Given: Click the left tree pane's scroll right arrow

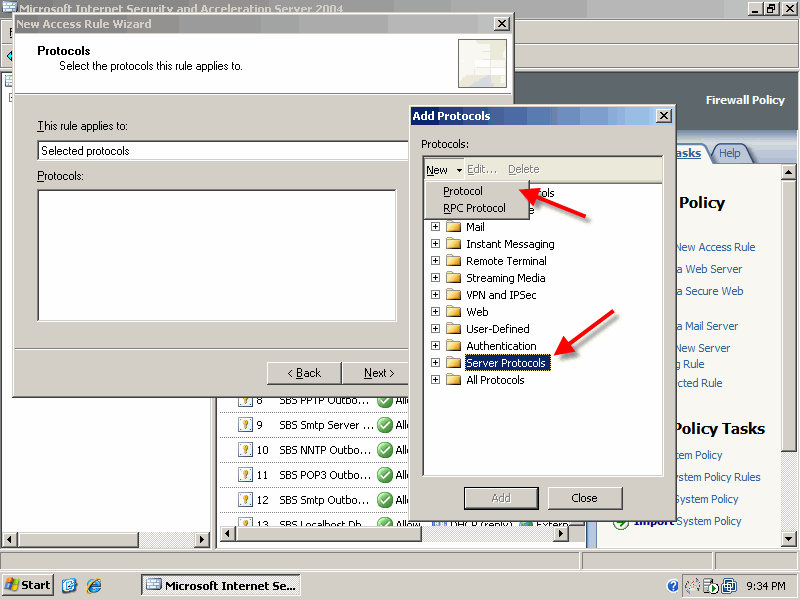Looking at the screenshot, I should (x=202, y=539).
